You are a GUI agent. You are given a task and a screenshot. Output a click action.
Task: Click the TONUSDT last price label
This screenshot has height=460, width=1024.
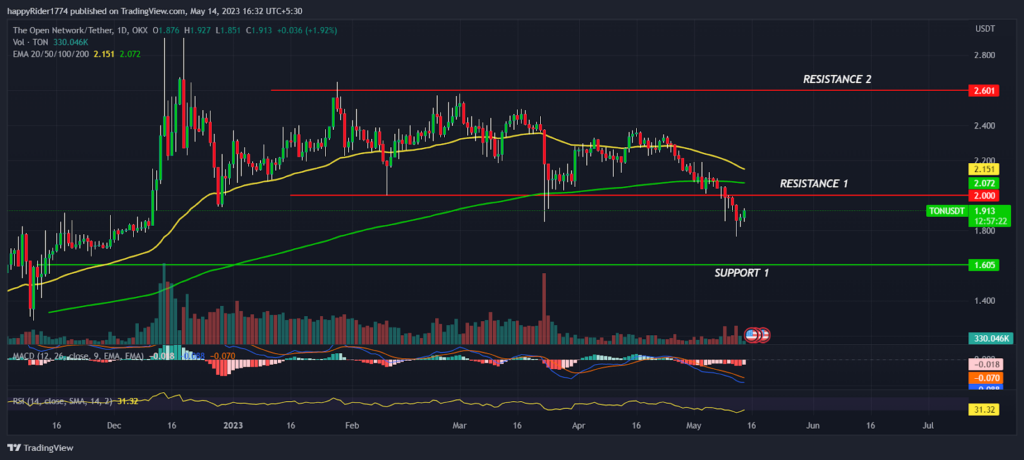click(946, 211)
